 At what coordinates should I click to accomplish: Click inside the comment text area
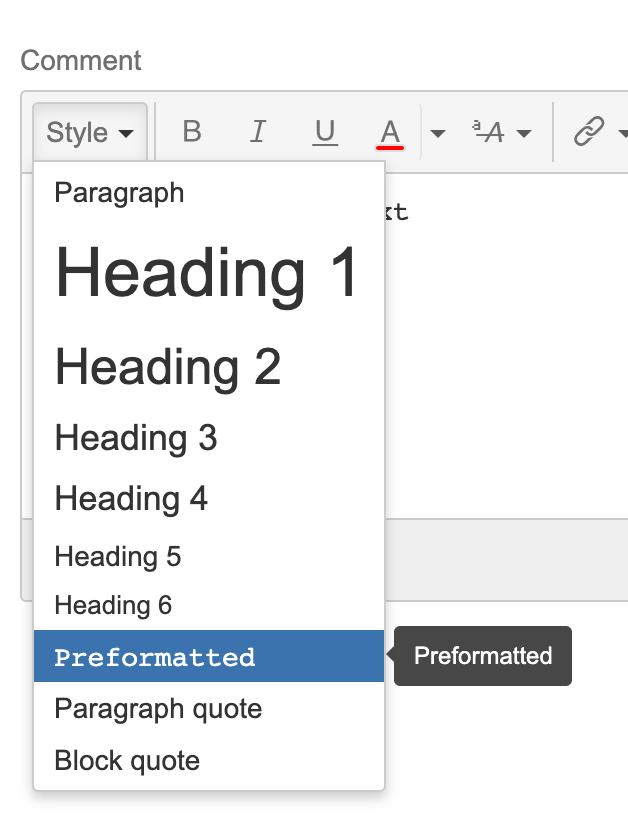tap(506, 345)
